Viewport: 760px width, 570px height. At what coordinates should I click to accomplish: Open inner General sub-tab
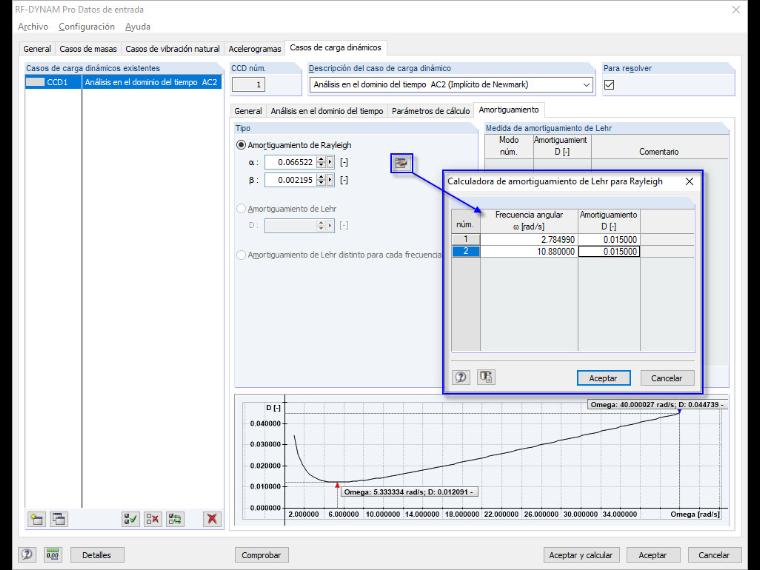point(248,111)
